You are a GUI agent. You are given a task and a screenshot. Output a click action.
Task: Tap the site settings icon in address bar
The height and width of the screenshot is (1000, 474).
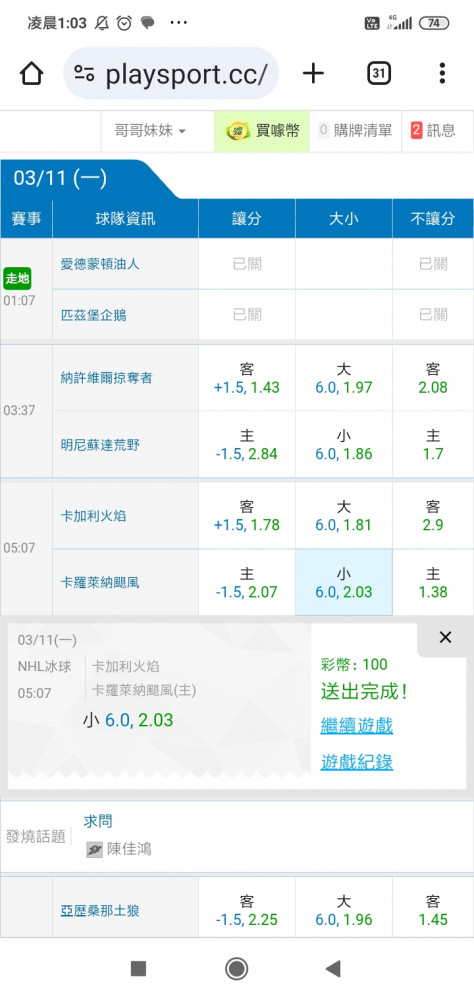84,73
